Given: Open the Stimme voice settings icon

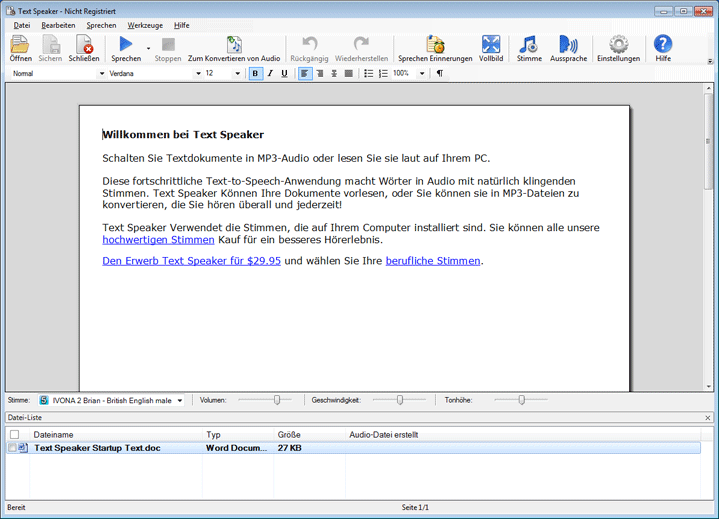Looking at the screenshot, I should coord(529,45).
